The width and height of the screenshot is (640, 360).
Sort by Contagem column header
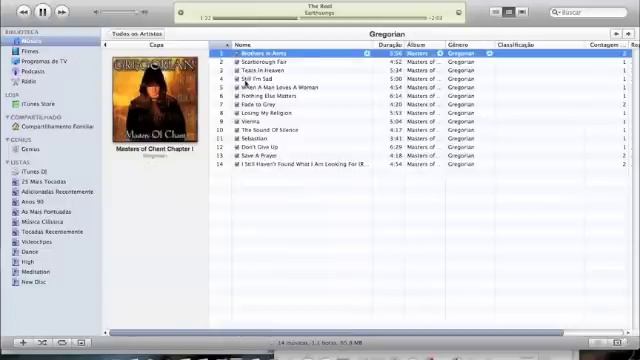pyautogui.click(x=607, y=45)
